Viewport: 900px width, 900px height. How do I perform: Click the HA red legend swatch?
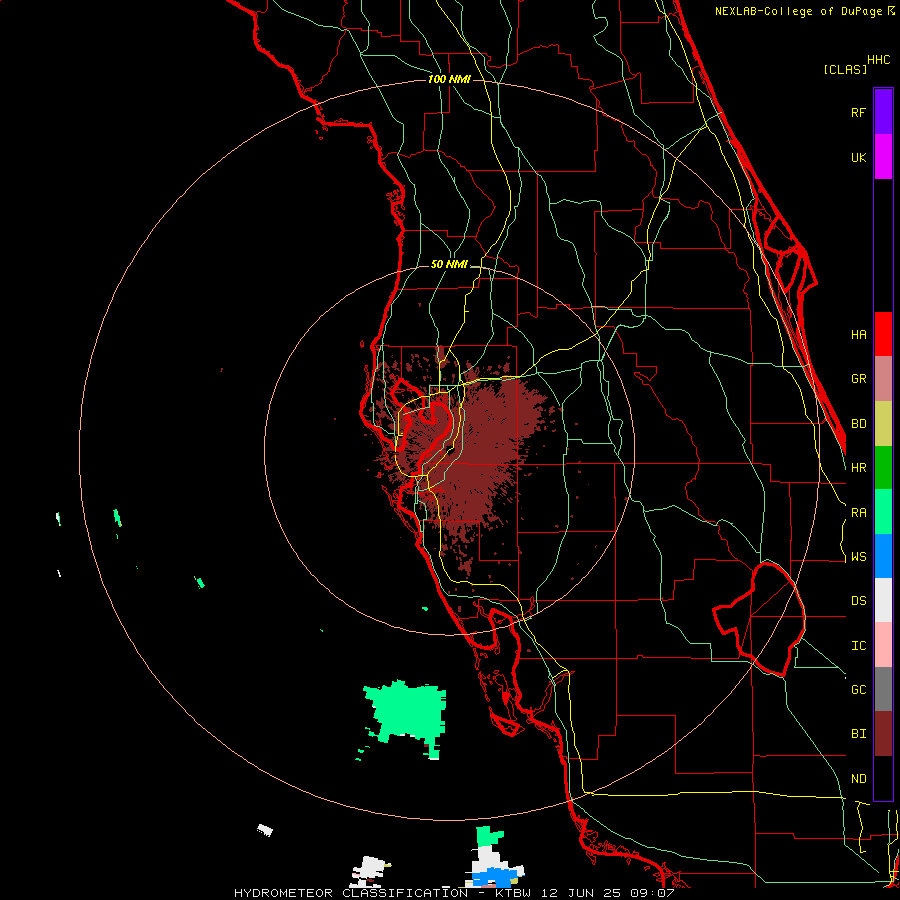coord(883,334)
